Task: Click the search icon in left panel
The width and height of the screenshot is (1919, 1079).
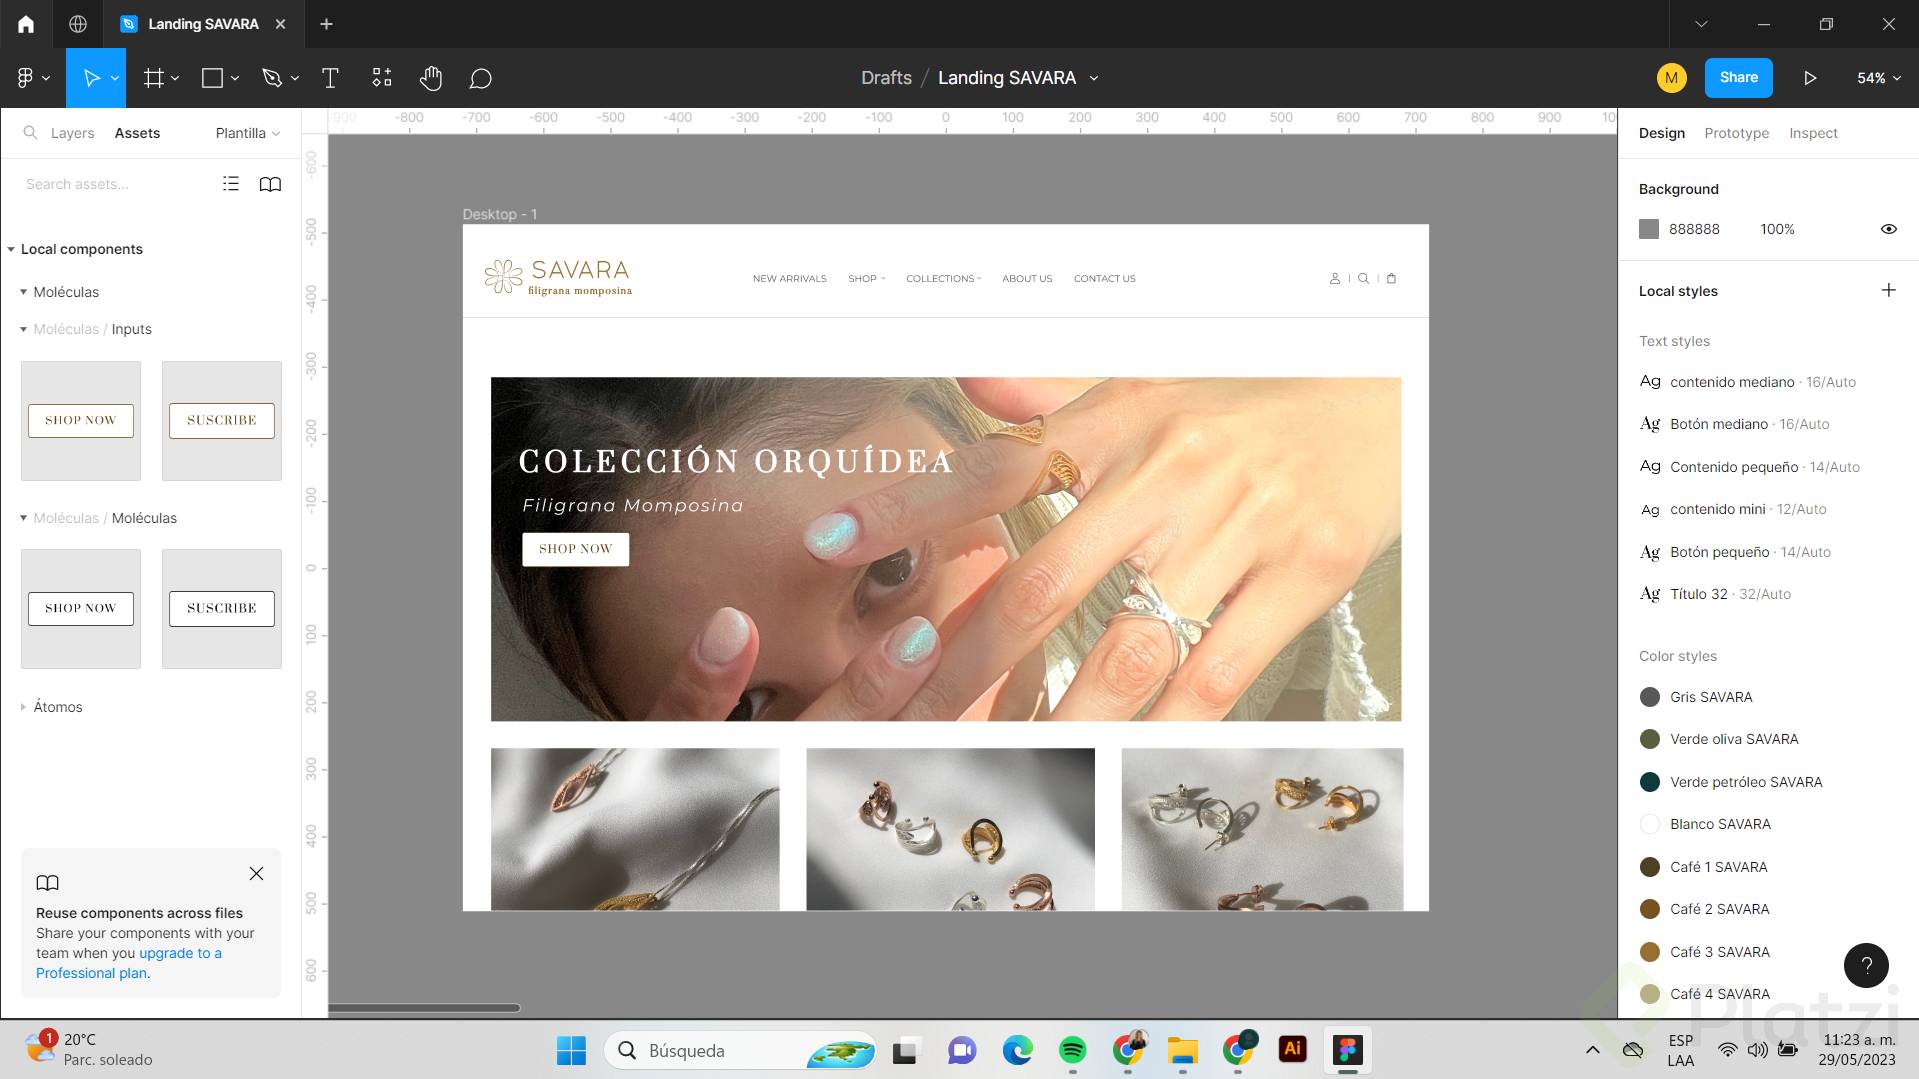Action: (x=30, y=133)
